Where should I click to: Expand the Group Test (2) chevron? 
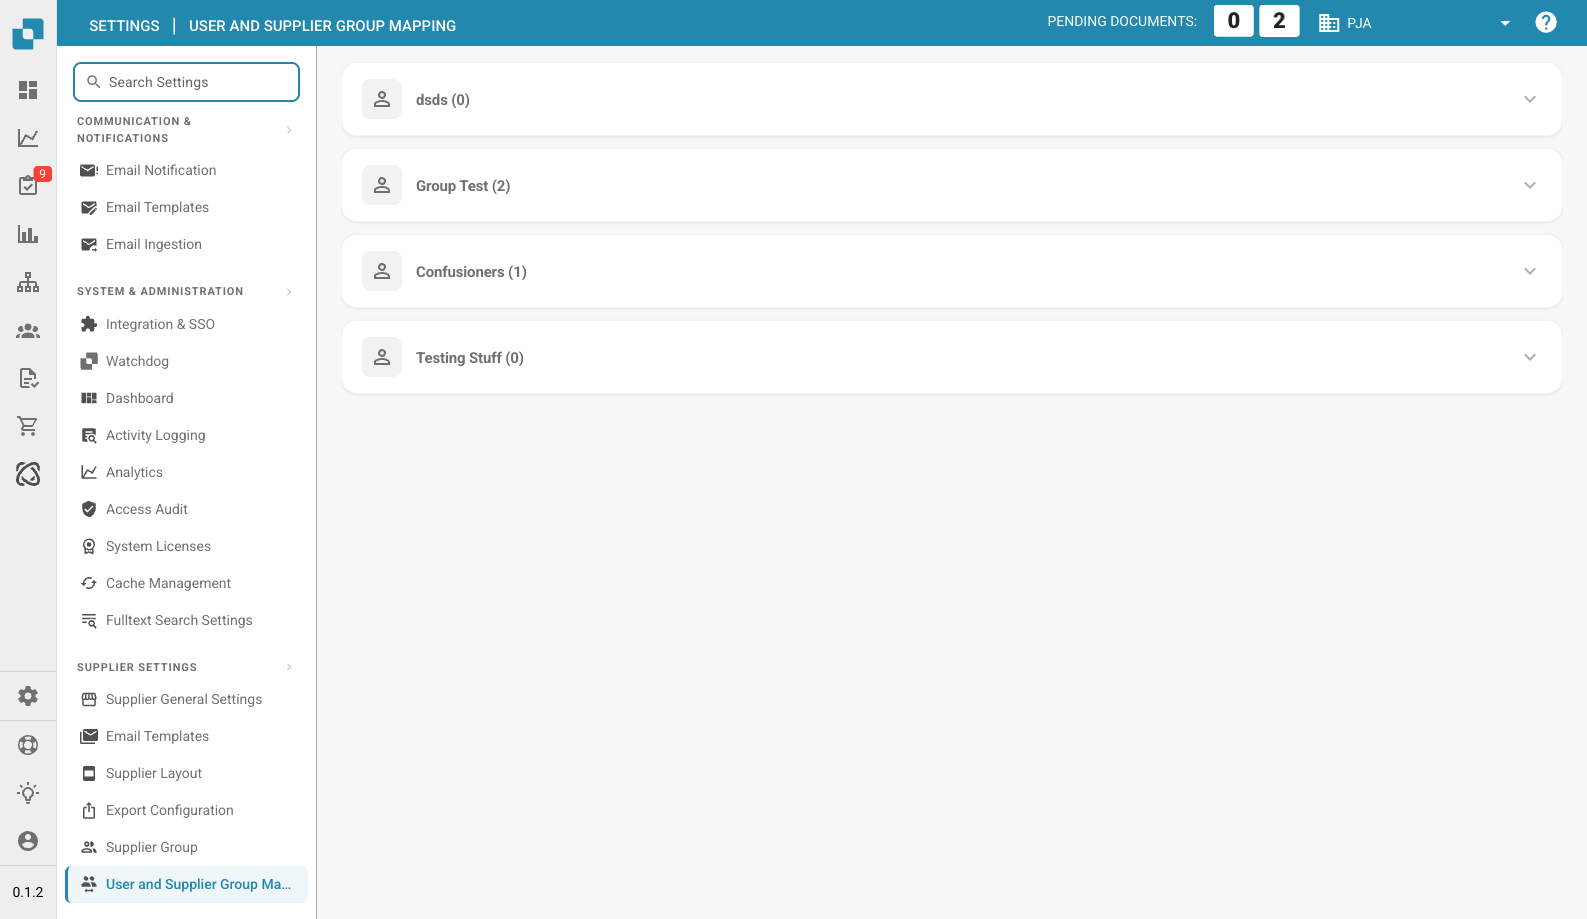[x=1530, y=185]
